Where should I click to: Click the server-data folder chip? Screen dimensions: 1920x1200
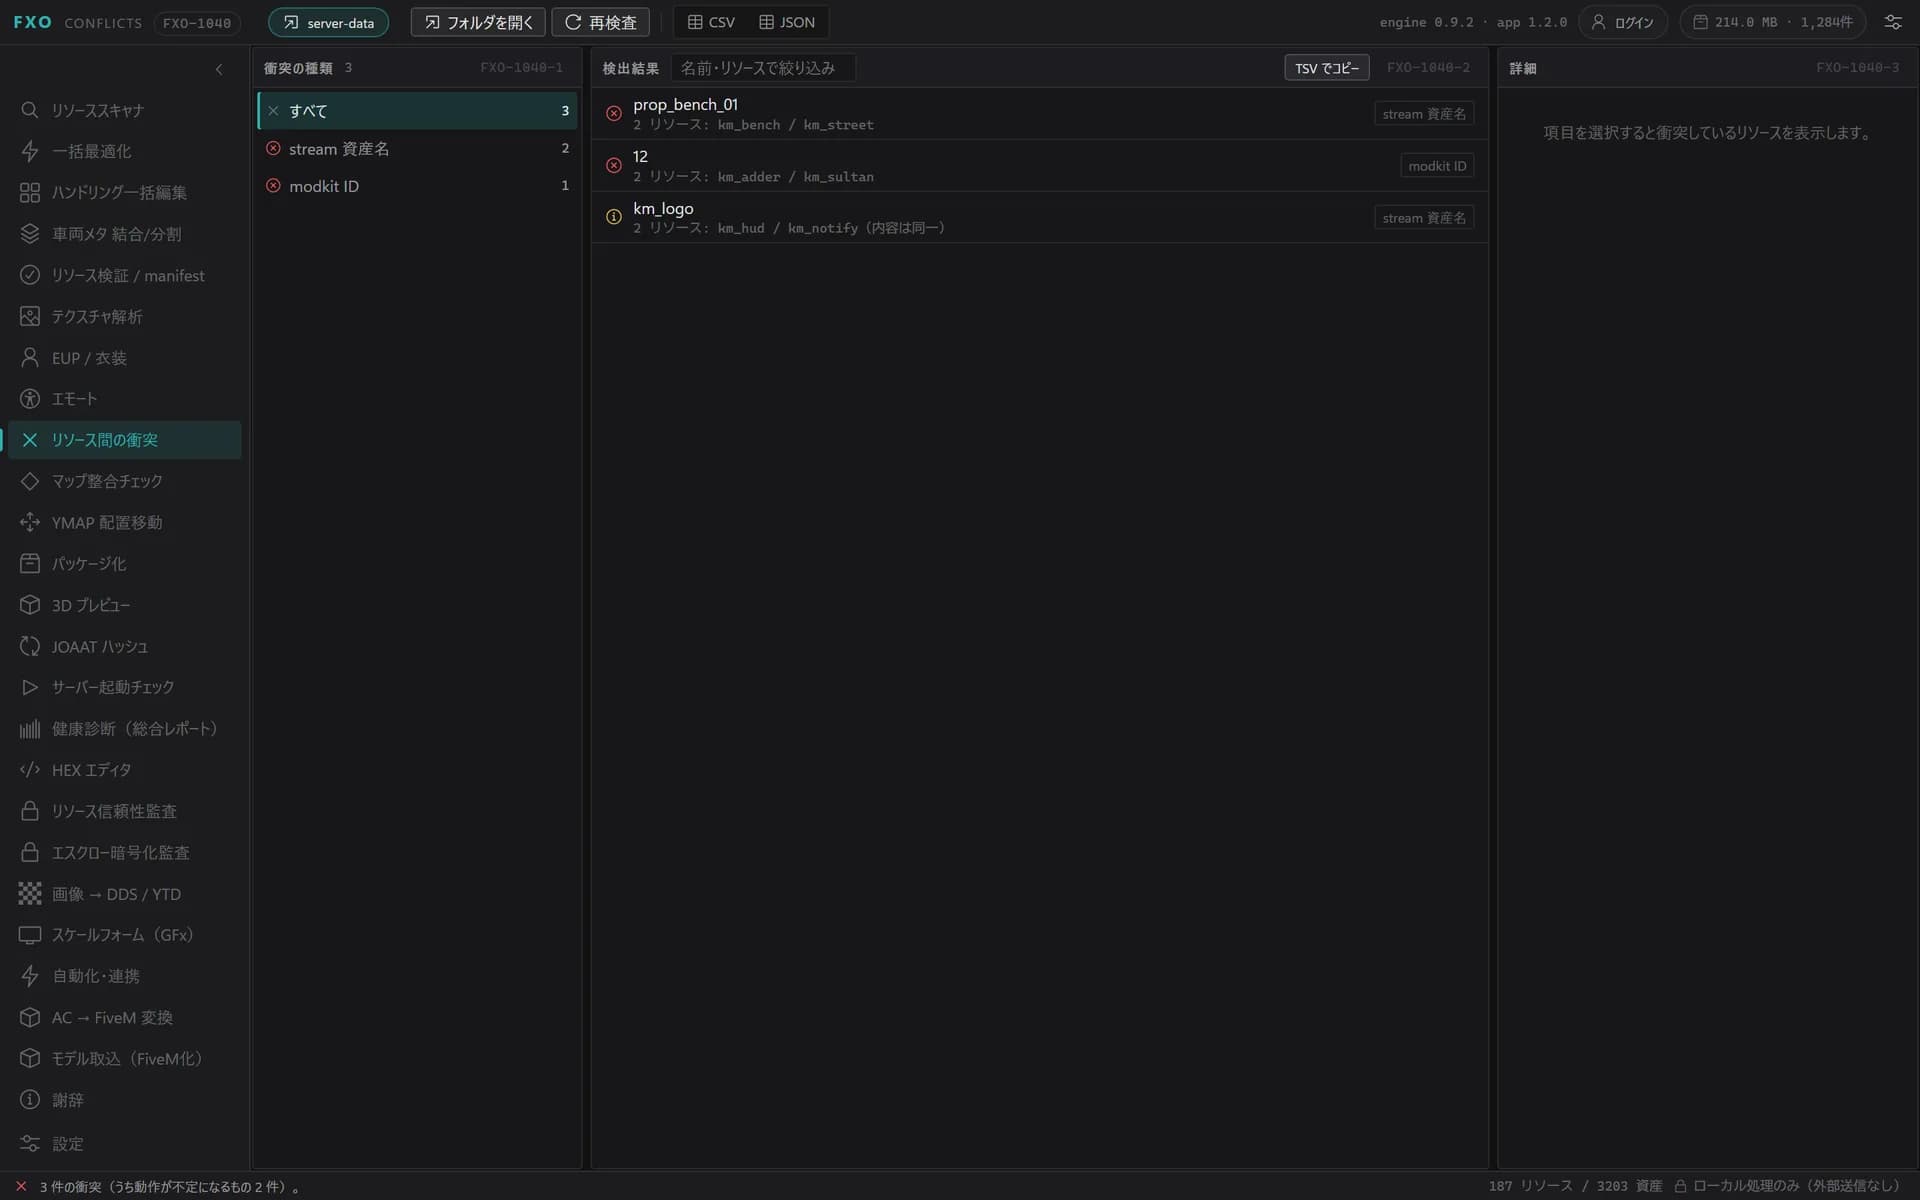coord(328,22)
